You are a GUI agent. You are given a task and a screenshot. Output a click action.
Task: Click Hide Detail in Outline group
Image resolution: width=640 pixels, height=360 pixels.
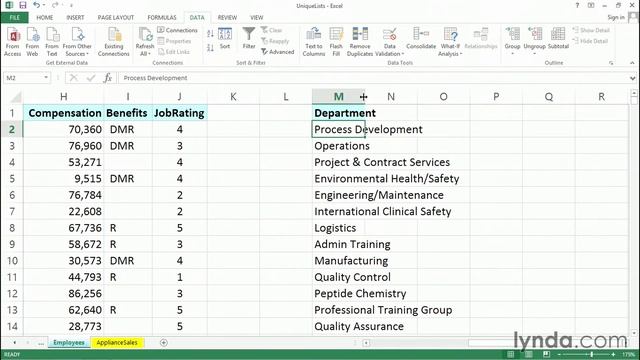(590, 41)
